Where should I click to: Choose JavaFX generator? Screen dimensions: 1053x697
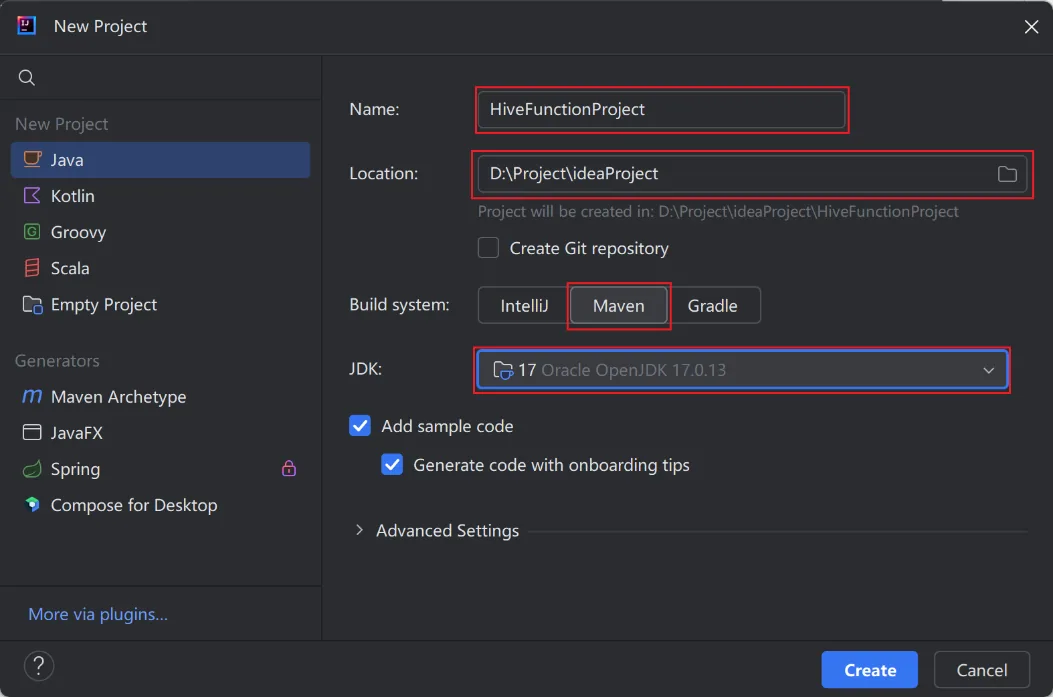click(x=161, y=433)
